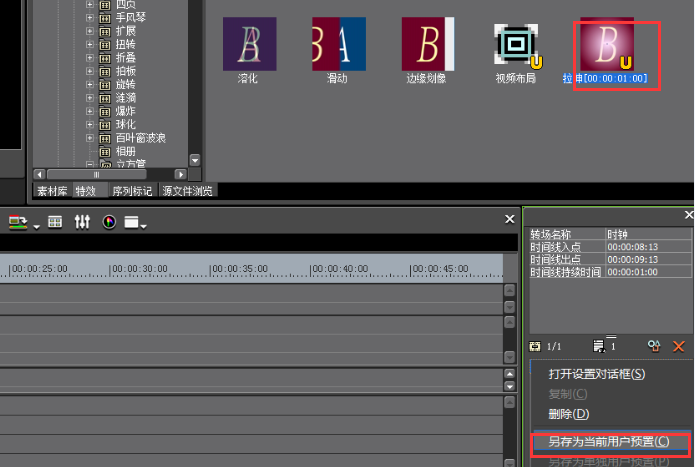Expand the 涟漪 folder plus sign

(90, 97)
